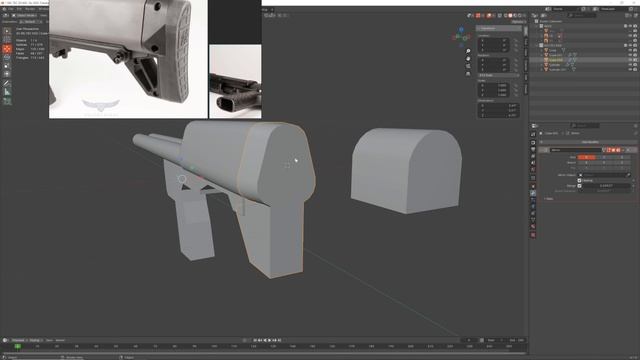
Task: Toggle Bisect X button in Mirror modifier
Action: coord(586,162)
